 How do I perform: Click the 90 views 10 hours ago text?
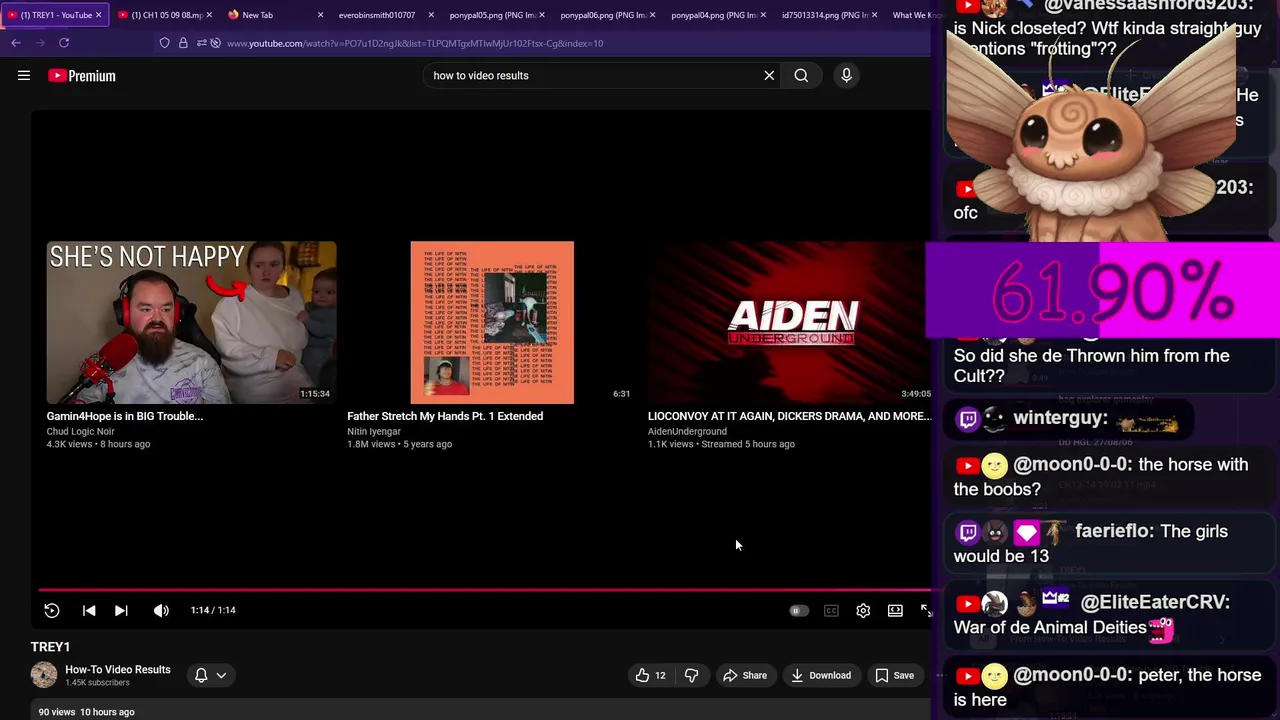click(86, 712)
